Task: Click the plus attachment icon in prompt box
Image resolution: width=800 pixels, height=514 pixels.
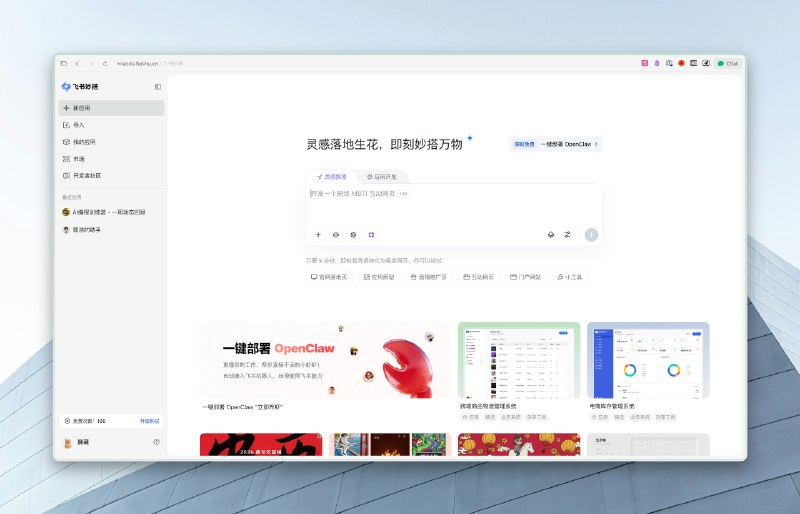Action: click(318, 234)
